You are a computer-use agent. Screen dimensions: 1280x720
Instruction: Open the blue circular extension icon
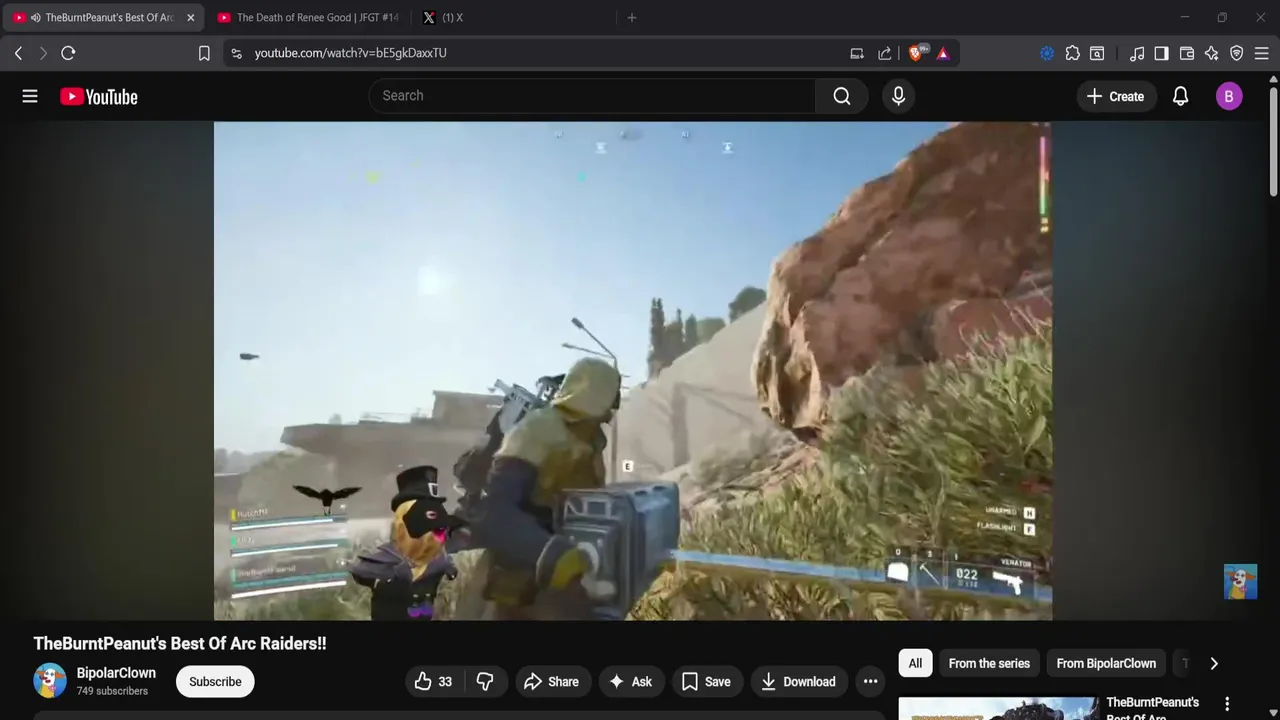1047,53
